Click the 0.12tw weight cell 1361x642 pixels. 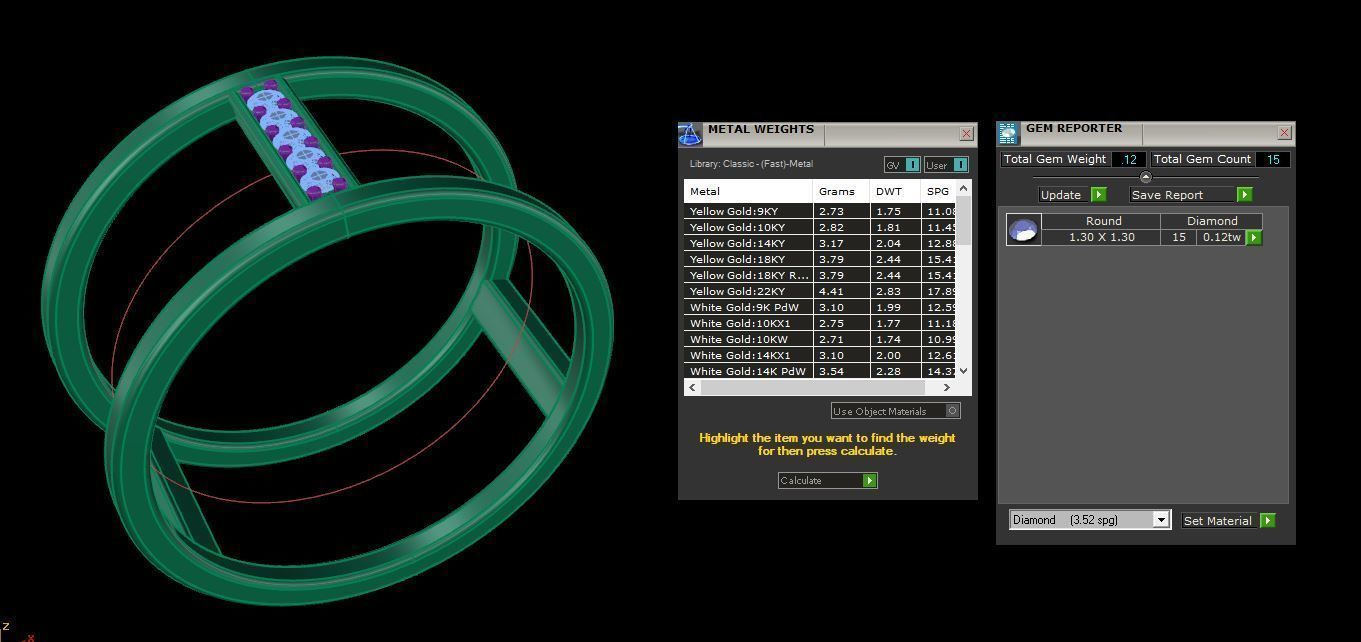(x=1221, y=237)
